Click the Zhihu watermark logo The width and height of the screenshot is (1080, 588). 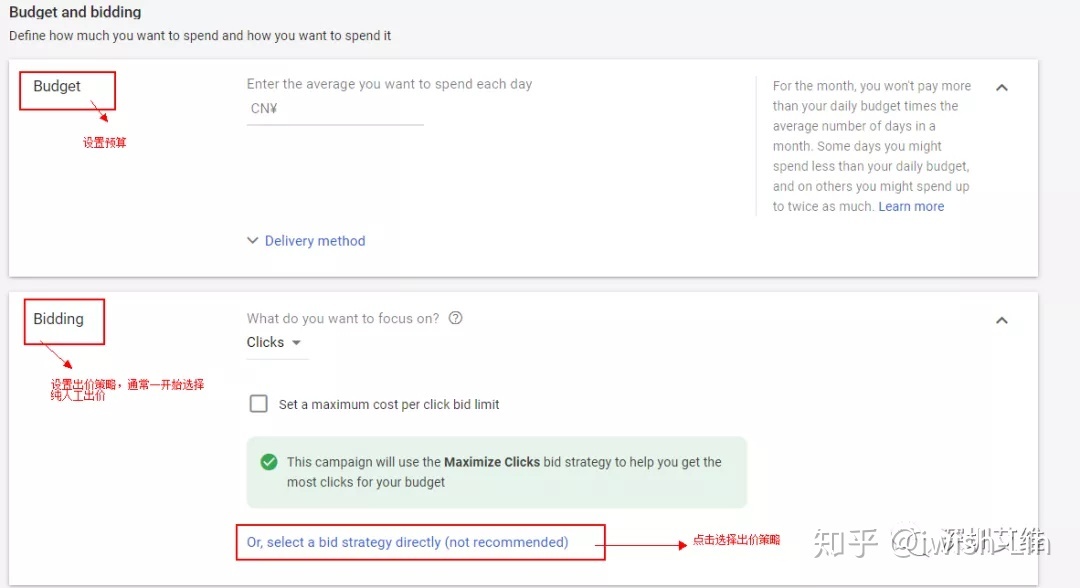pyautogui.click(x=845, y=543)
